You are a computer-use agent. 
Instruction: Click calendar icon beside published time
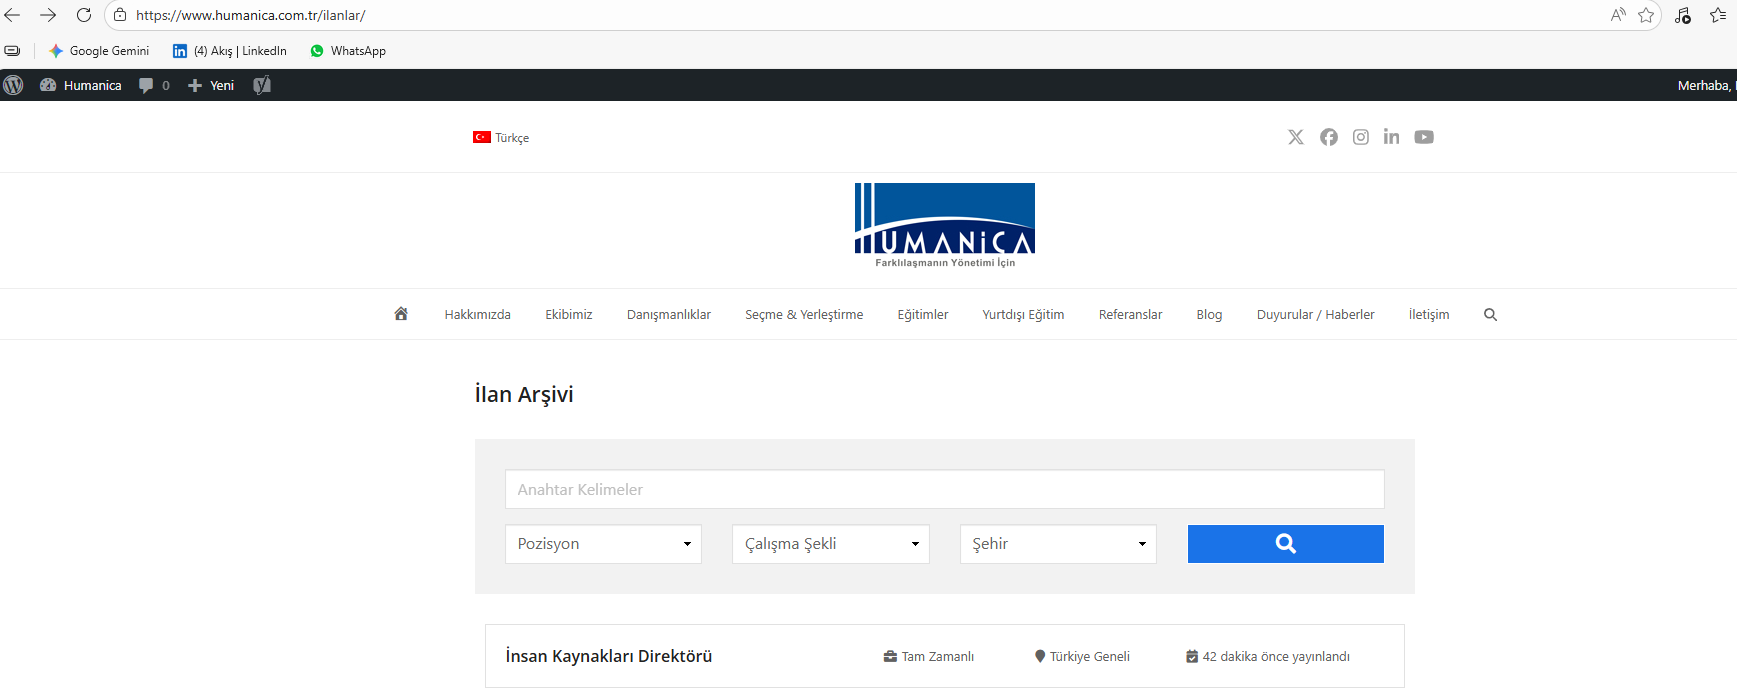pyautogui.click(x=1192, y=657)
